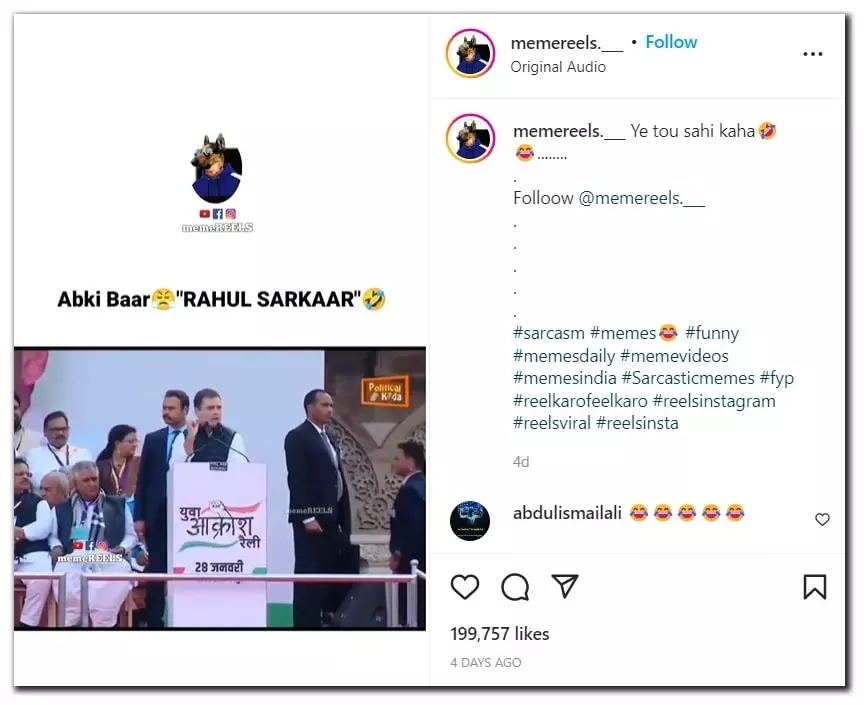Open the #memesindia hashtag

[564, 378]
